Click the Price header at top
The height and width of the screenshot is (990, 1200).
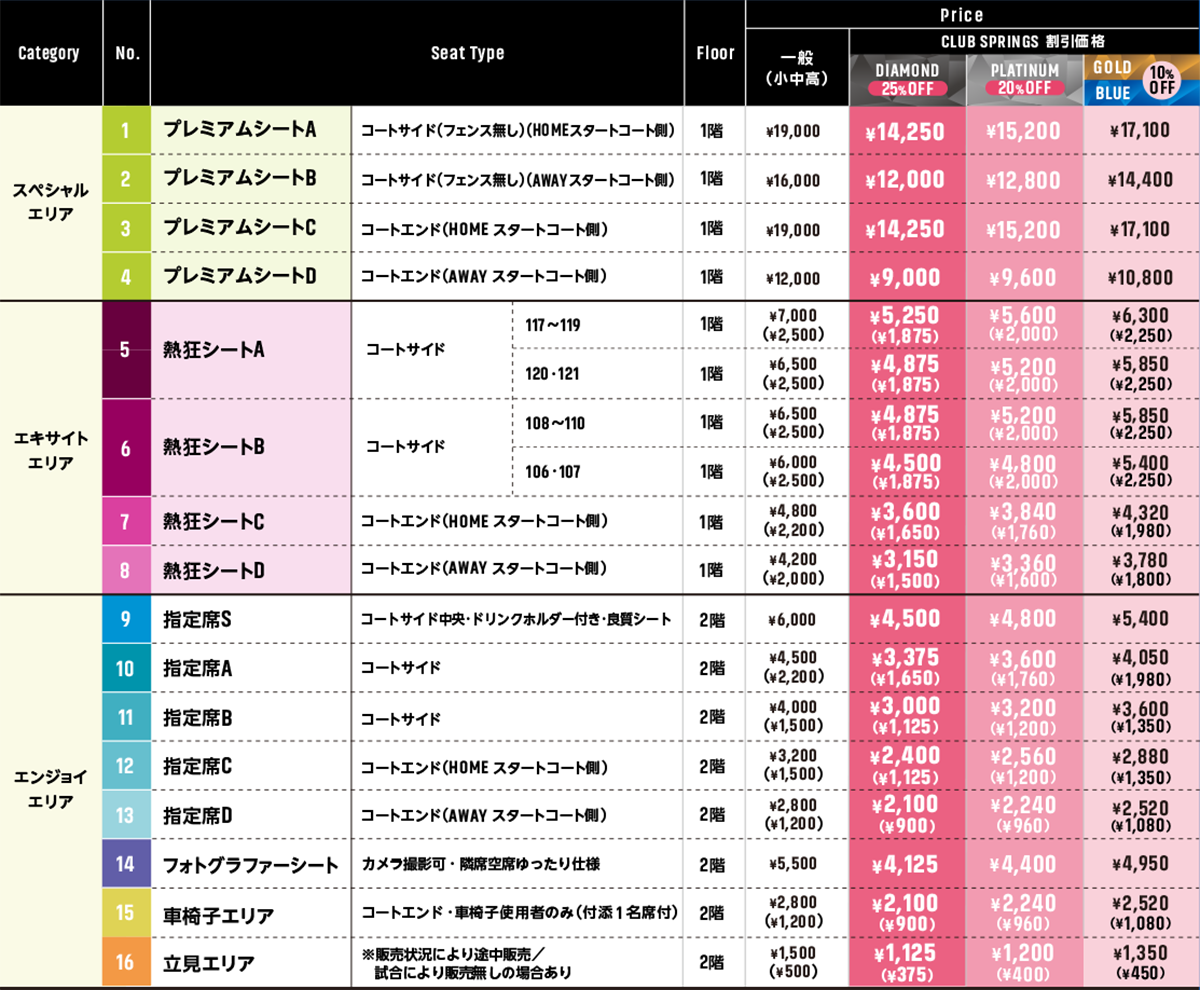[961, 15]
